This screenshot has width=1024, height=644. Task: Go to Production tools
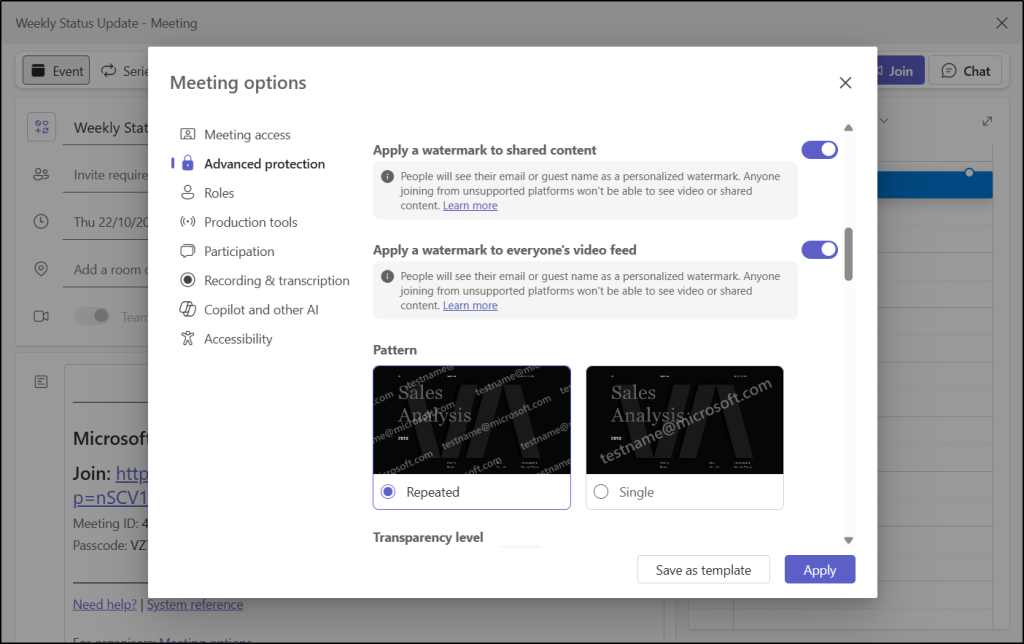[250, 222]
